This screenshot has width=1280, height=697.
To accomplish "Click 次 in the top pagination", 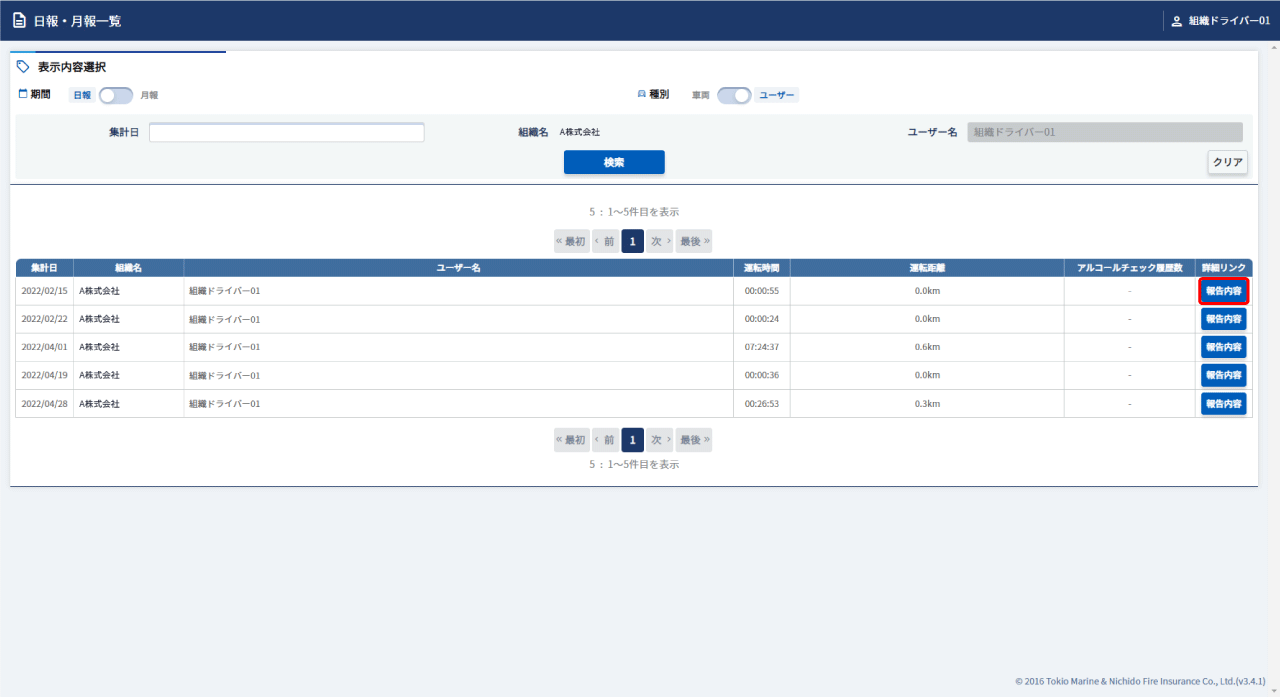I will (x=659, y=241).
